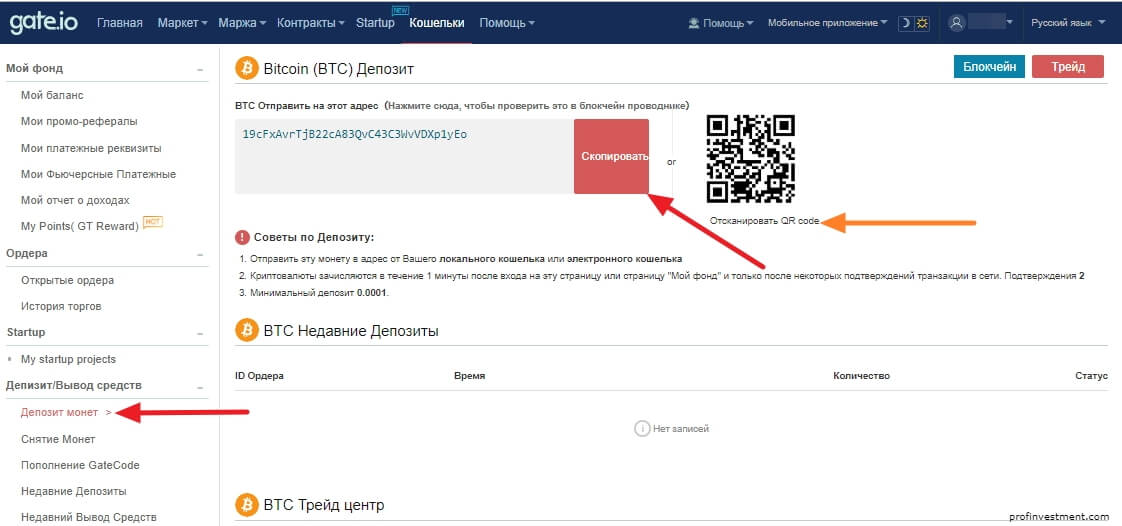Collapse the Ордера sidebar section
This screenshot has height=526, width=1122.
coord(200,254)
